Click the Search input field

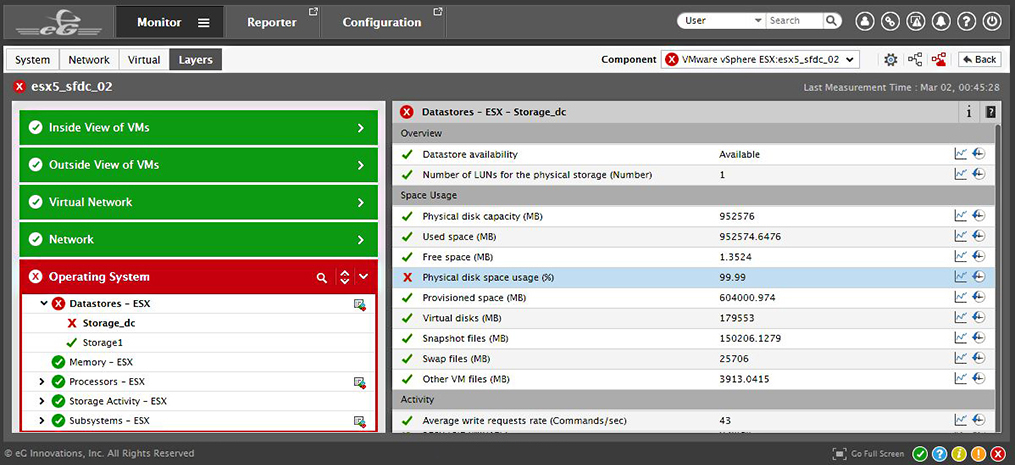point(795,21)
